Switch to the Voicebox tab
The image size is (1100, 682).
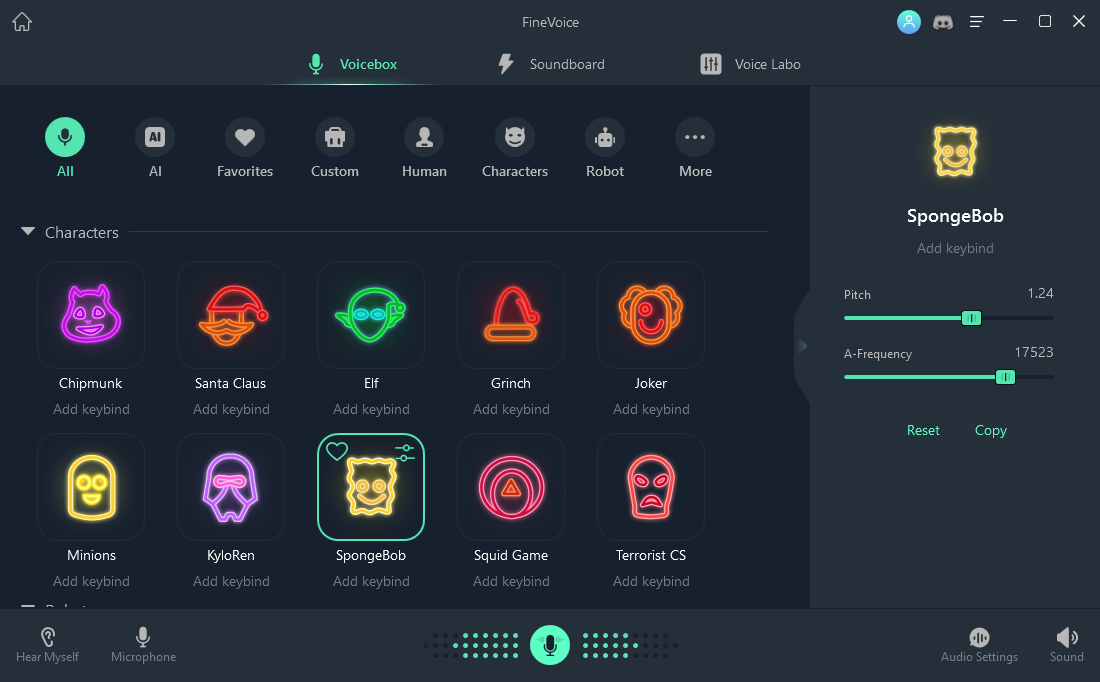pyautogui.click(x=353, y=65)
